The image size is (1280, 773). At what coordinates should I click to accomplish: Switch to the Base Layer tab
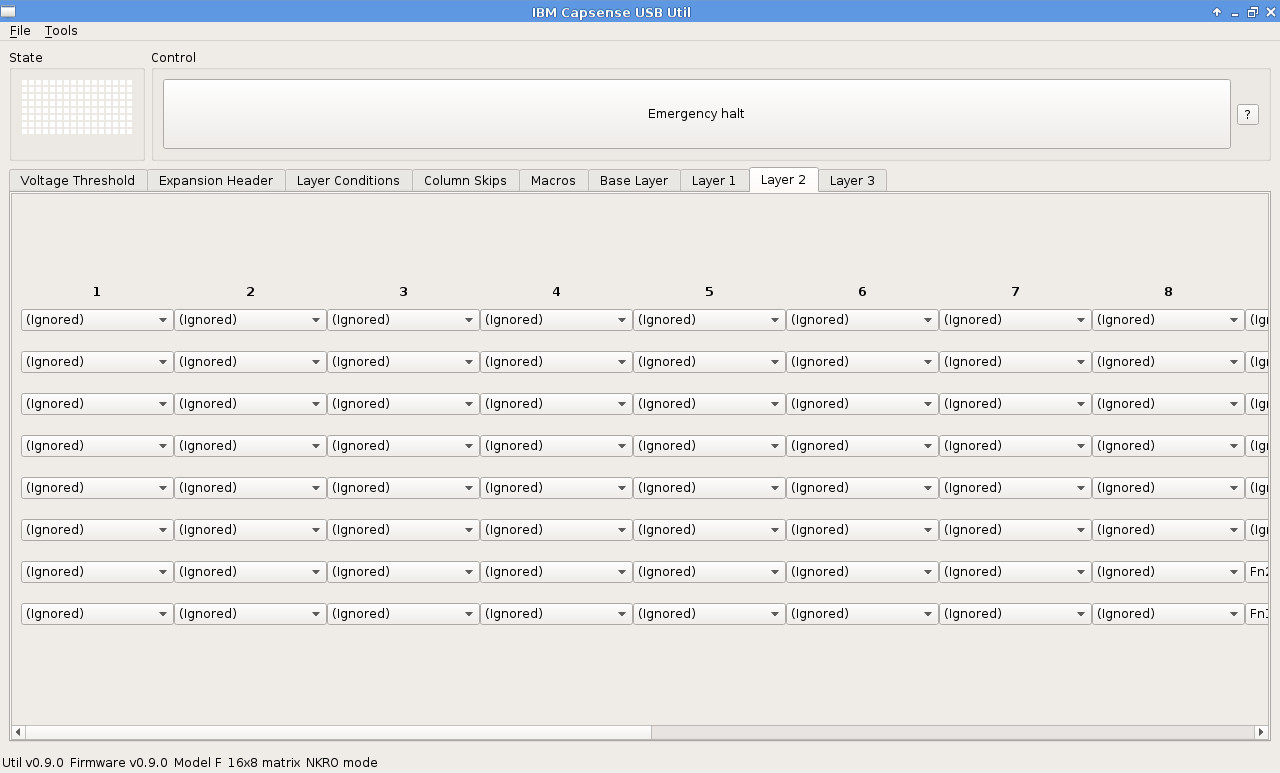coord(634,181)
